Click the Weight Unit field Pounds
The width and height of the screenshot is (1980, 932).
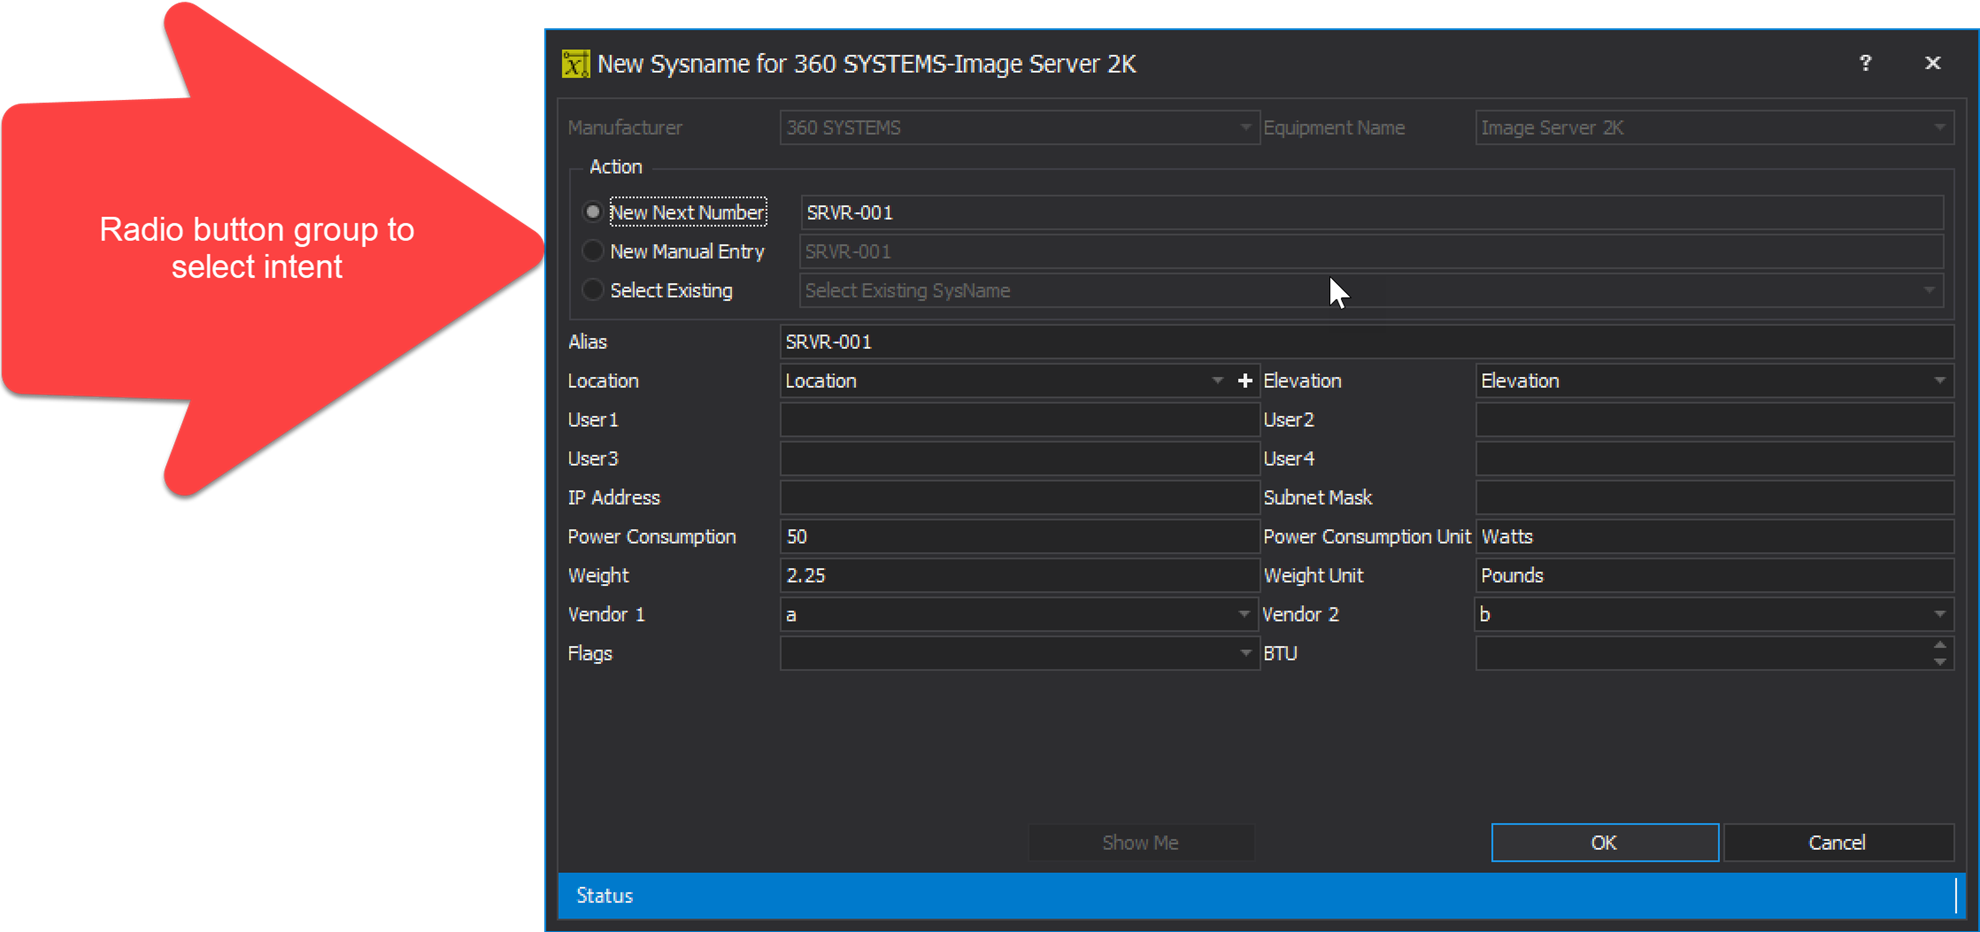point(1714,576)
